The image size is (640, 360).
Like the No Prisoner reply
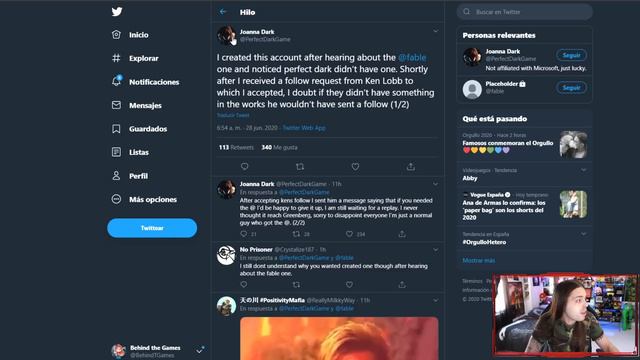pyautogui.click(x=349, y=284)
